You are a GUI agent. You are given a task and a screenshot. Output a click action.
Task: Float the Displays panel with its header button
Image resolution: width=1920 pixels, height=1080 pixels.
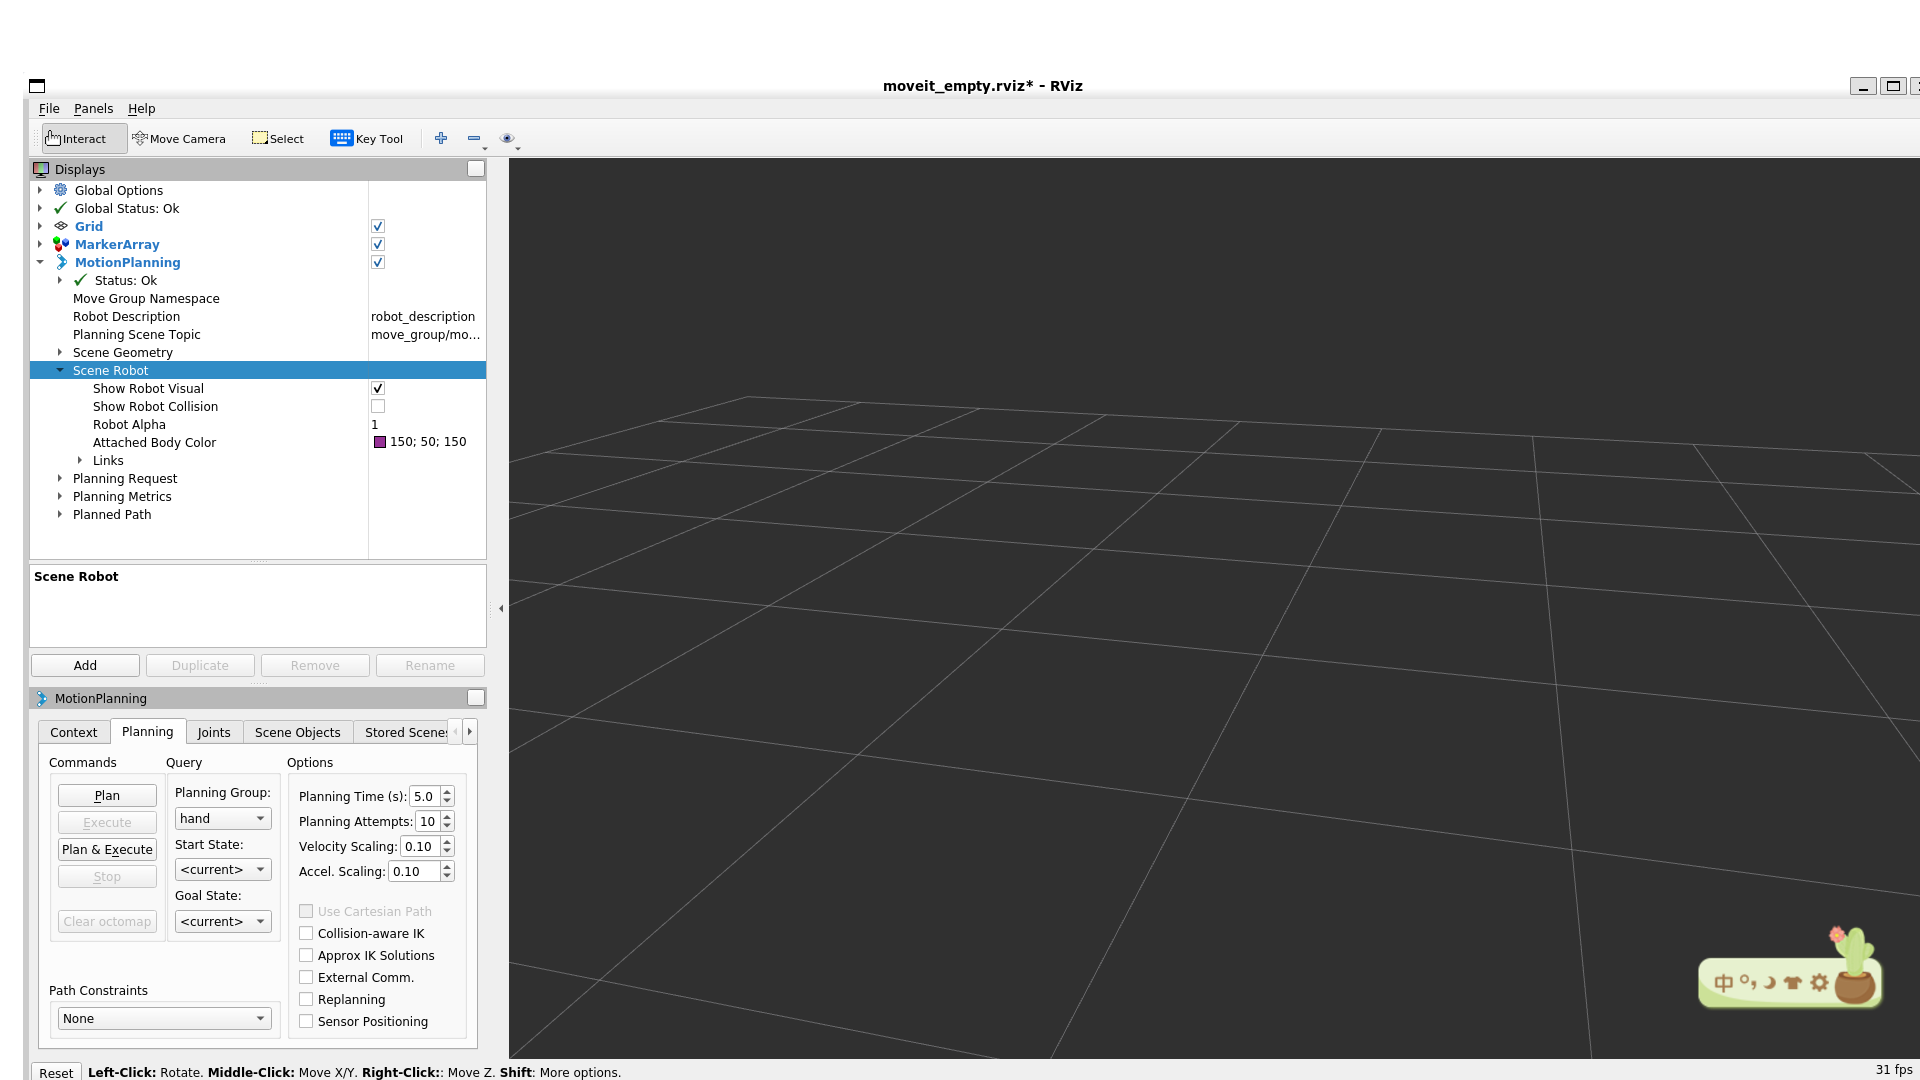pyautogui.click(x=476, y=169)
